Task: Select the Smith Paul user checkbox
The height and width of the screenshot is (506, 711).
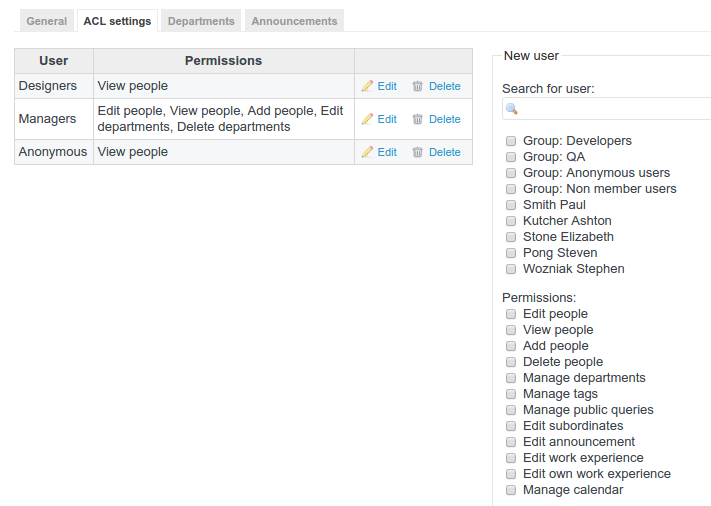Action: (x=511, y=205)
